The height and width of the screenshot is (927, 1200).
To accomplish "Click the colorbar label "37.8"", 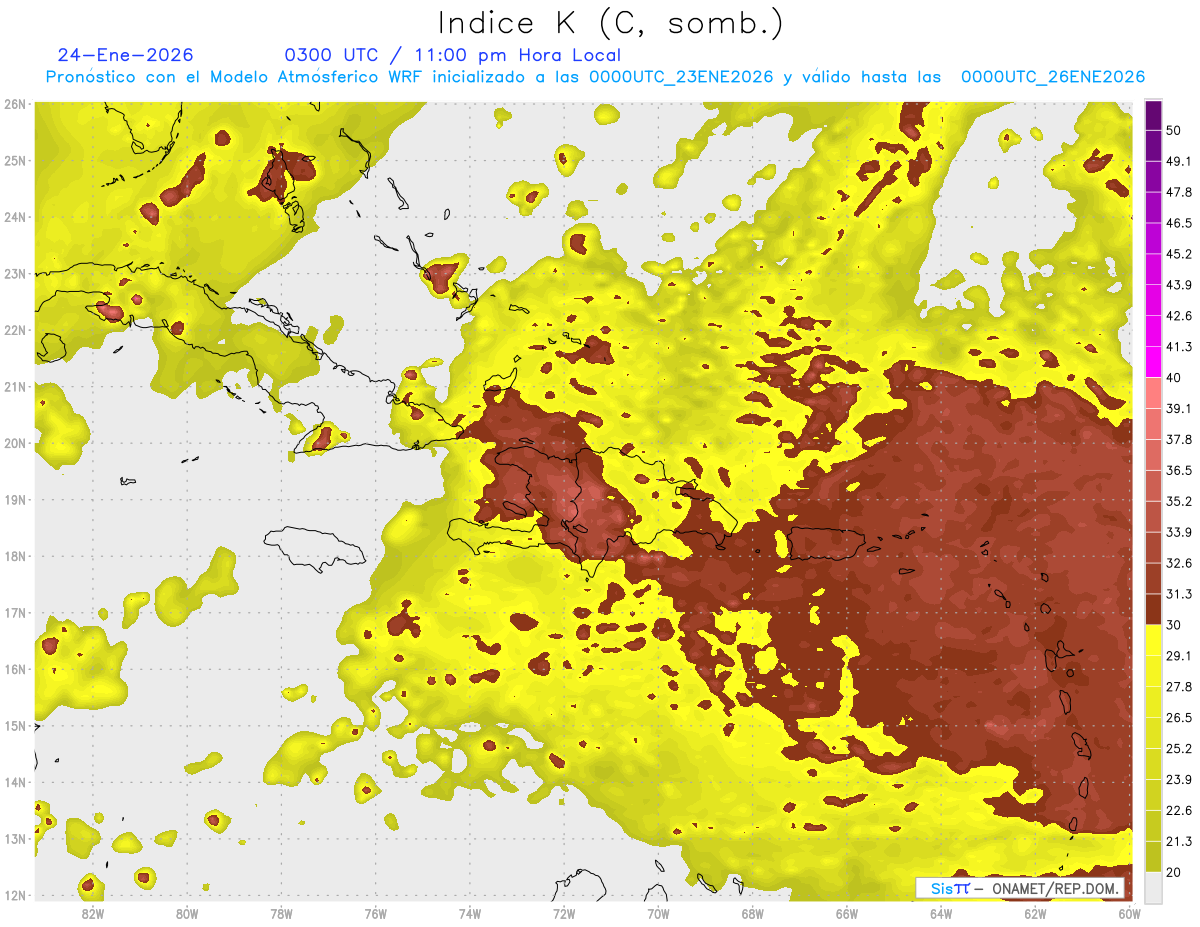I will (x=1179, y=440).
